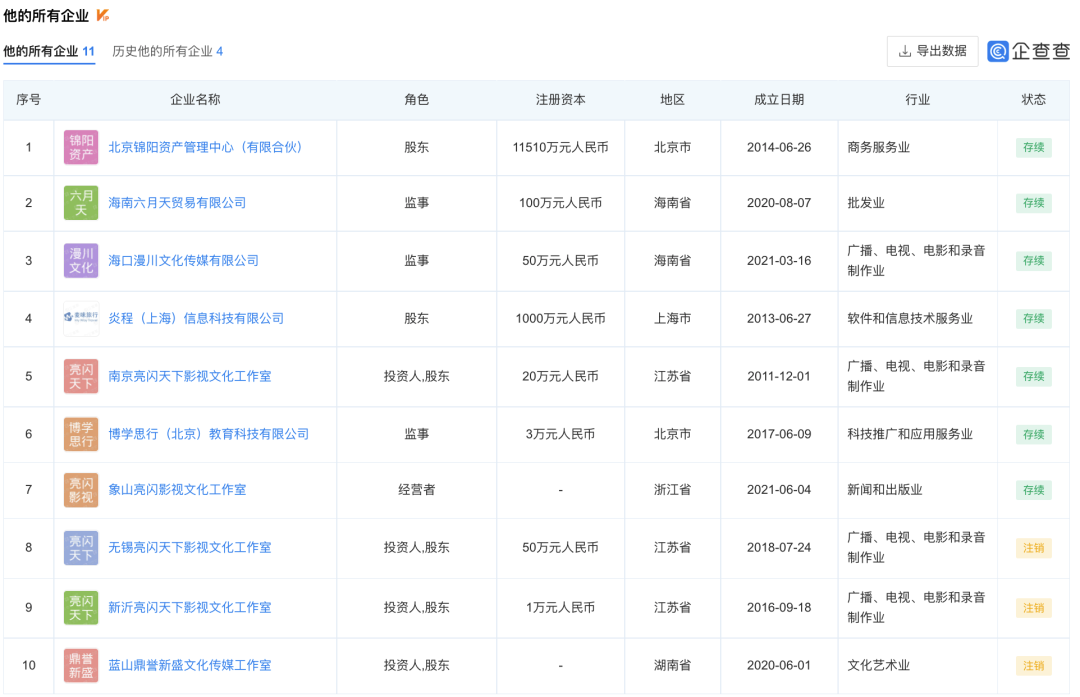Screen dimensions: 1080x697
Task: Click the 湖南省 region cell
Action: pyautogui.click(x=672, y=666)
